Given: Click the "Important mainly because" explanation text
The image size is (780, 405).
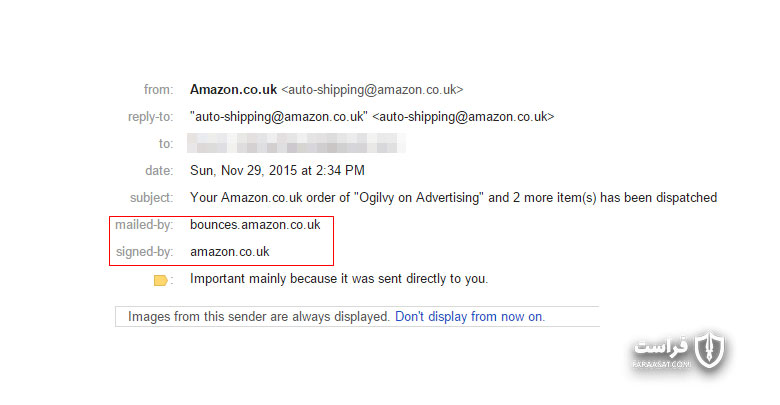Looking at the screenshot, I should click(339, 279).
